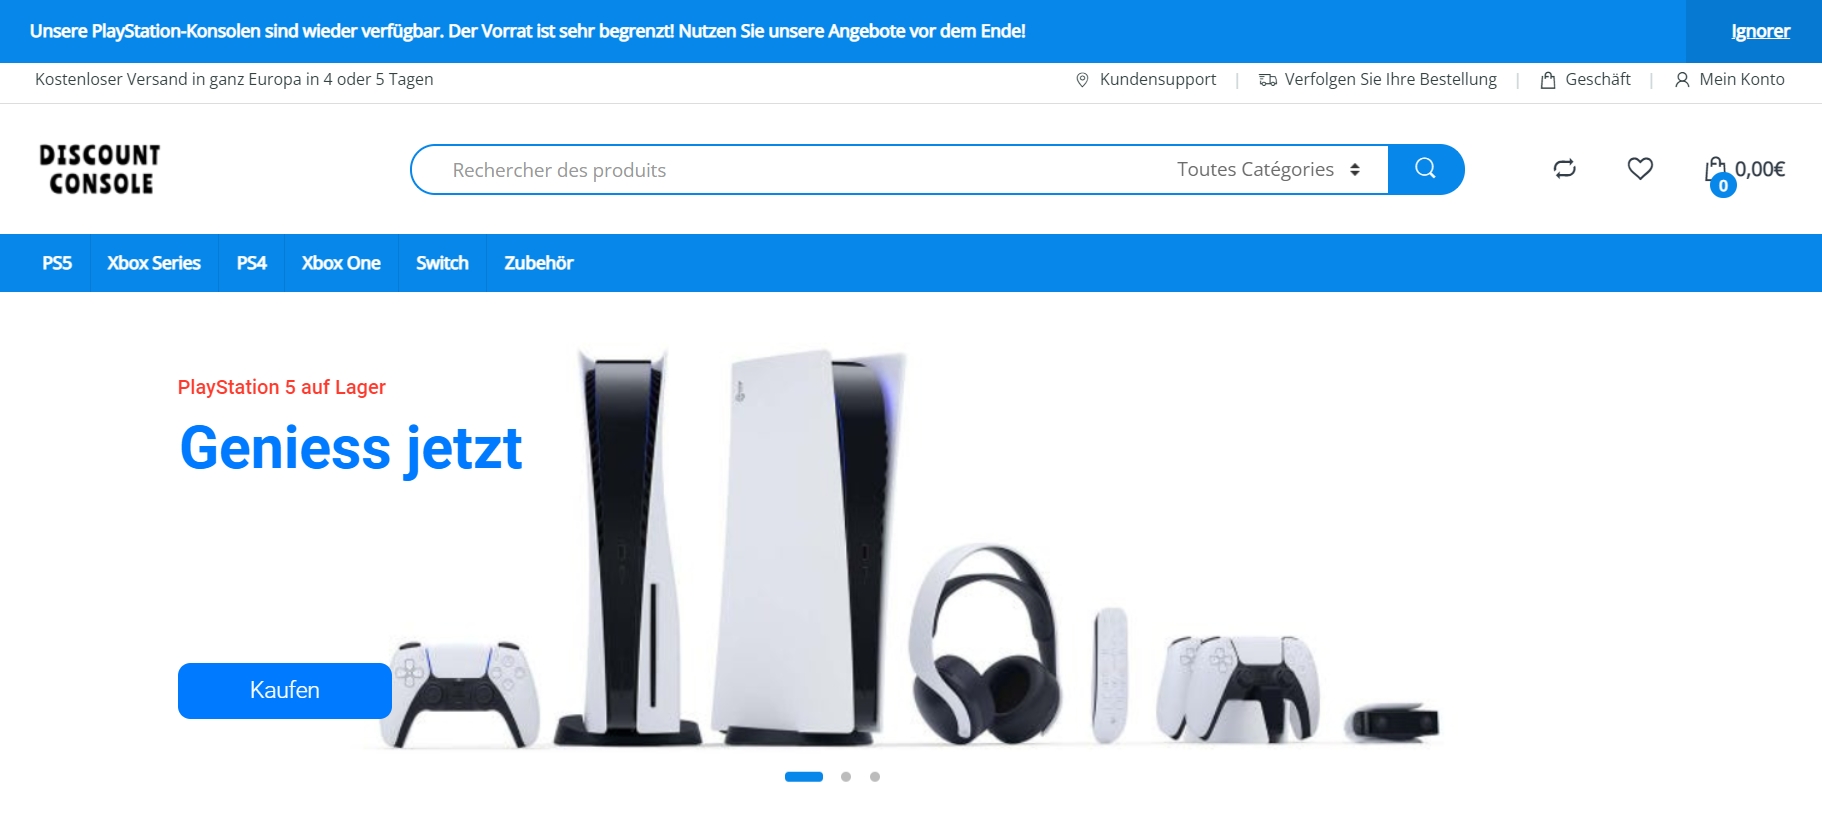This screenshot has width=1822, height=820.
Task: Click the delivery truck tracking icon
Action: 1267,80
